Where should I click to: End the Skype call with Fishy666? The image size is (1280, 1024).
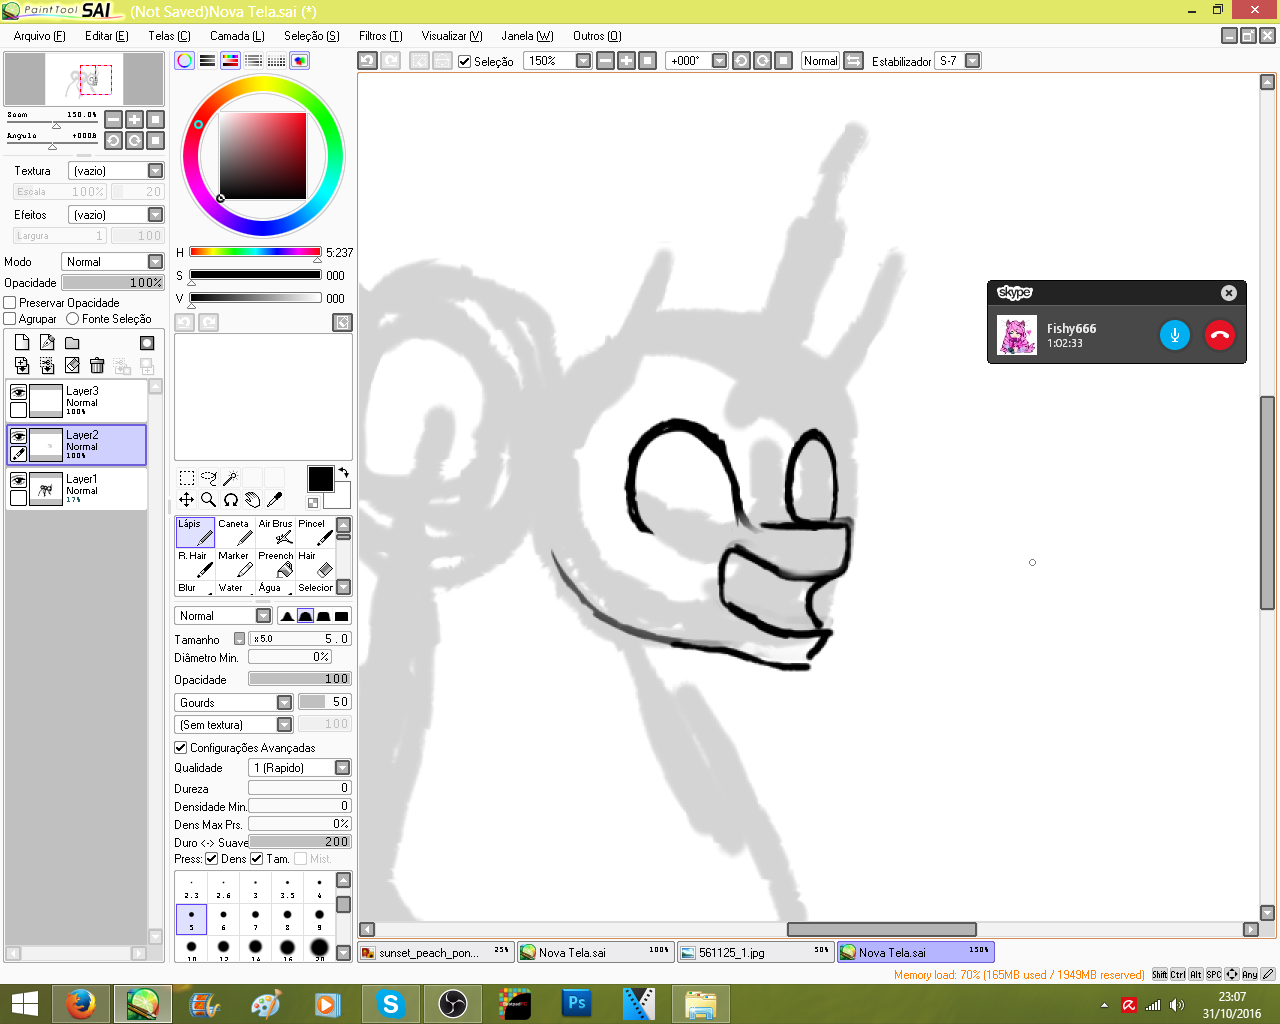[1220, 335]
